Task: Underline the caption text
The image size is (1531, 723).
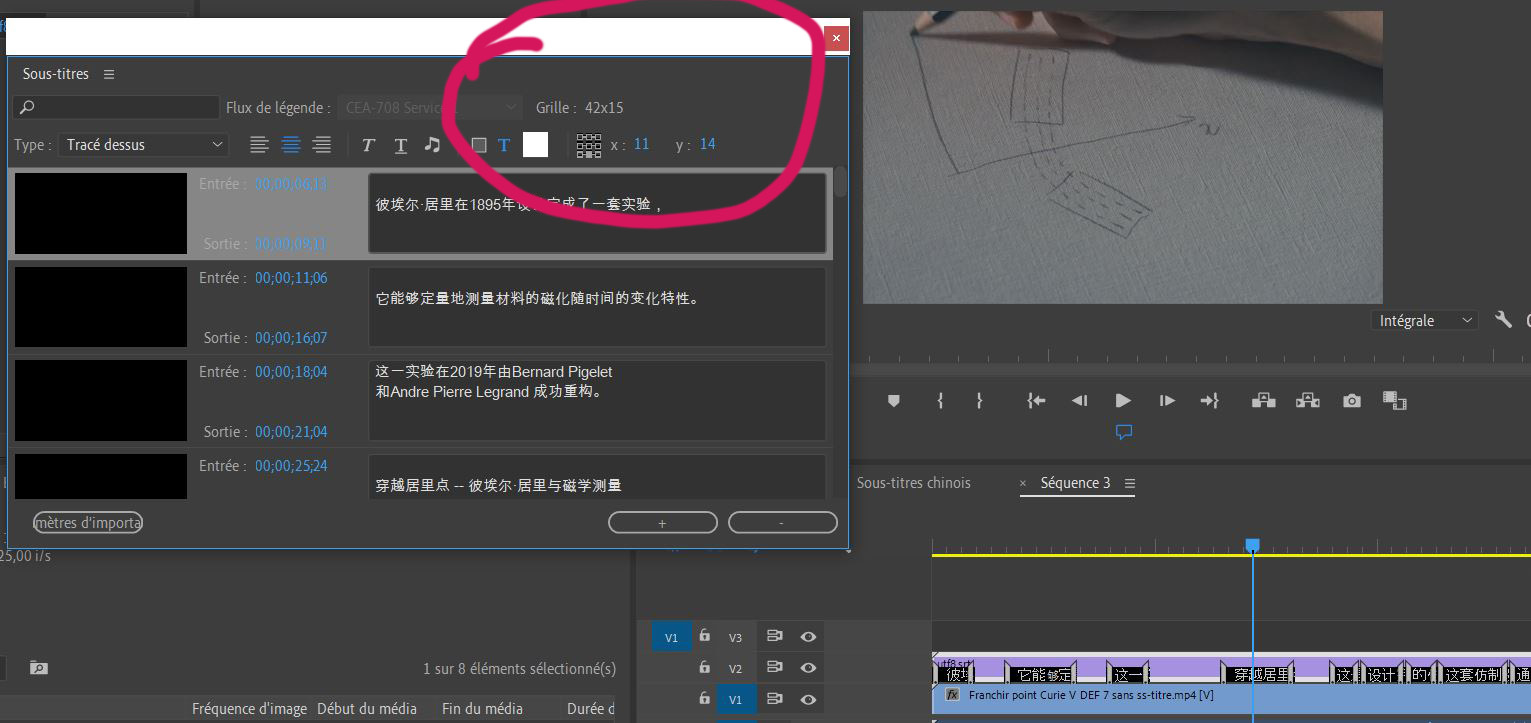Action: click(400, 145)
